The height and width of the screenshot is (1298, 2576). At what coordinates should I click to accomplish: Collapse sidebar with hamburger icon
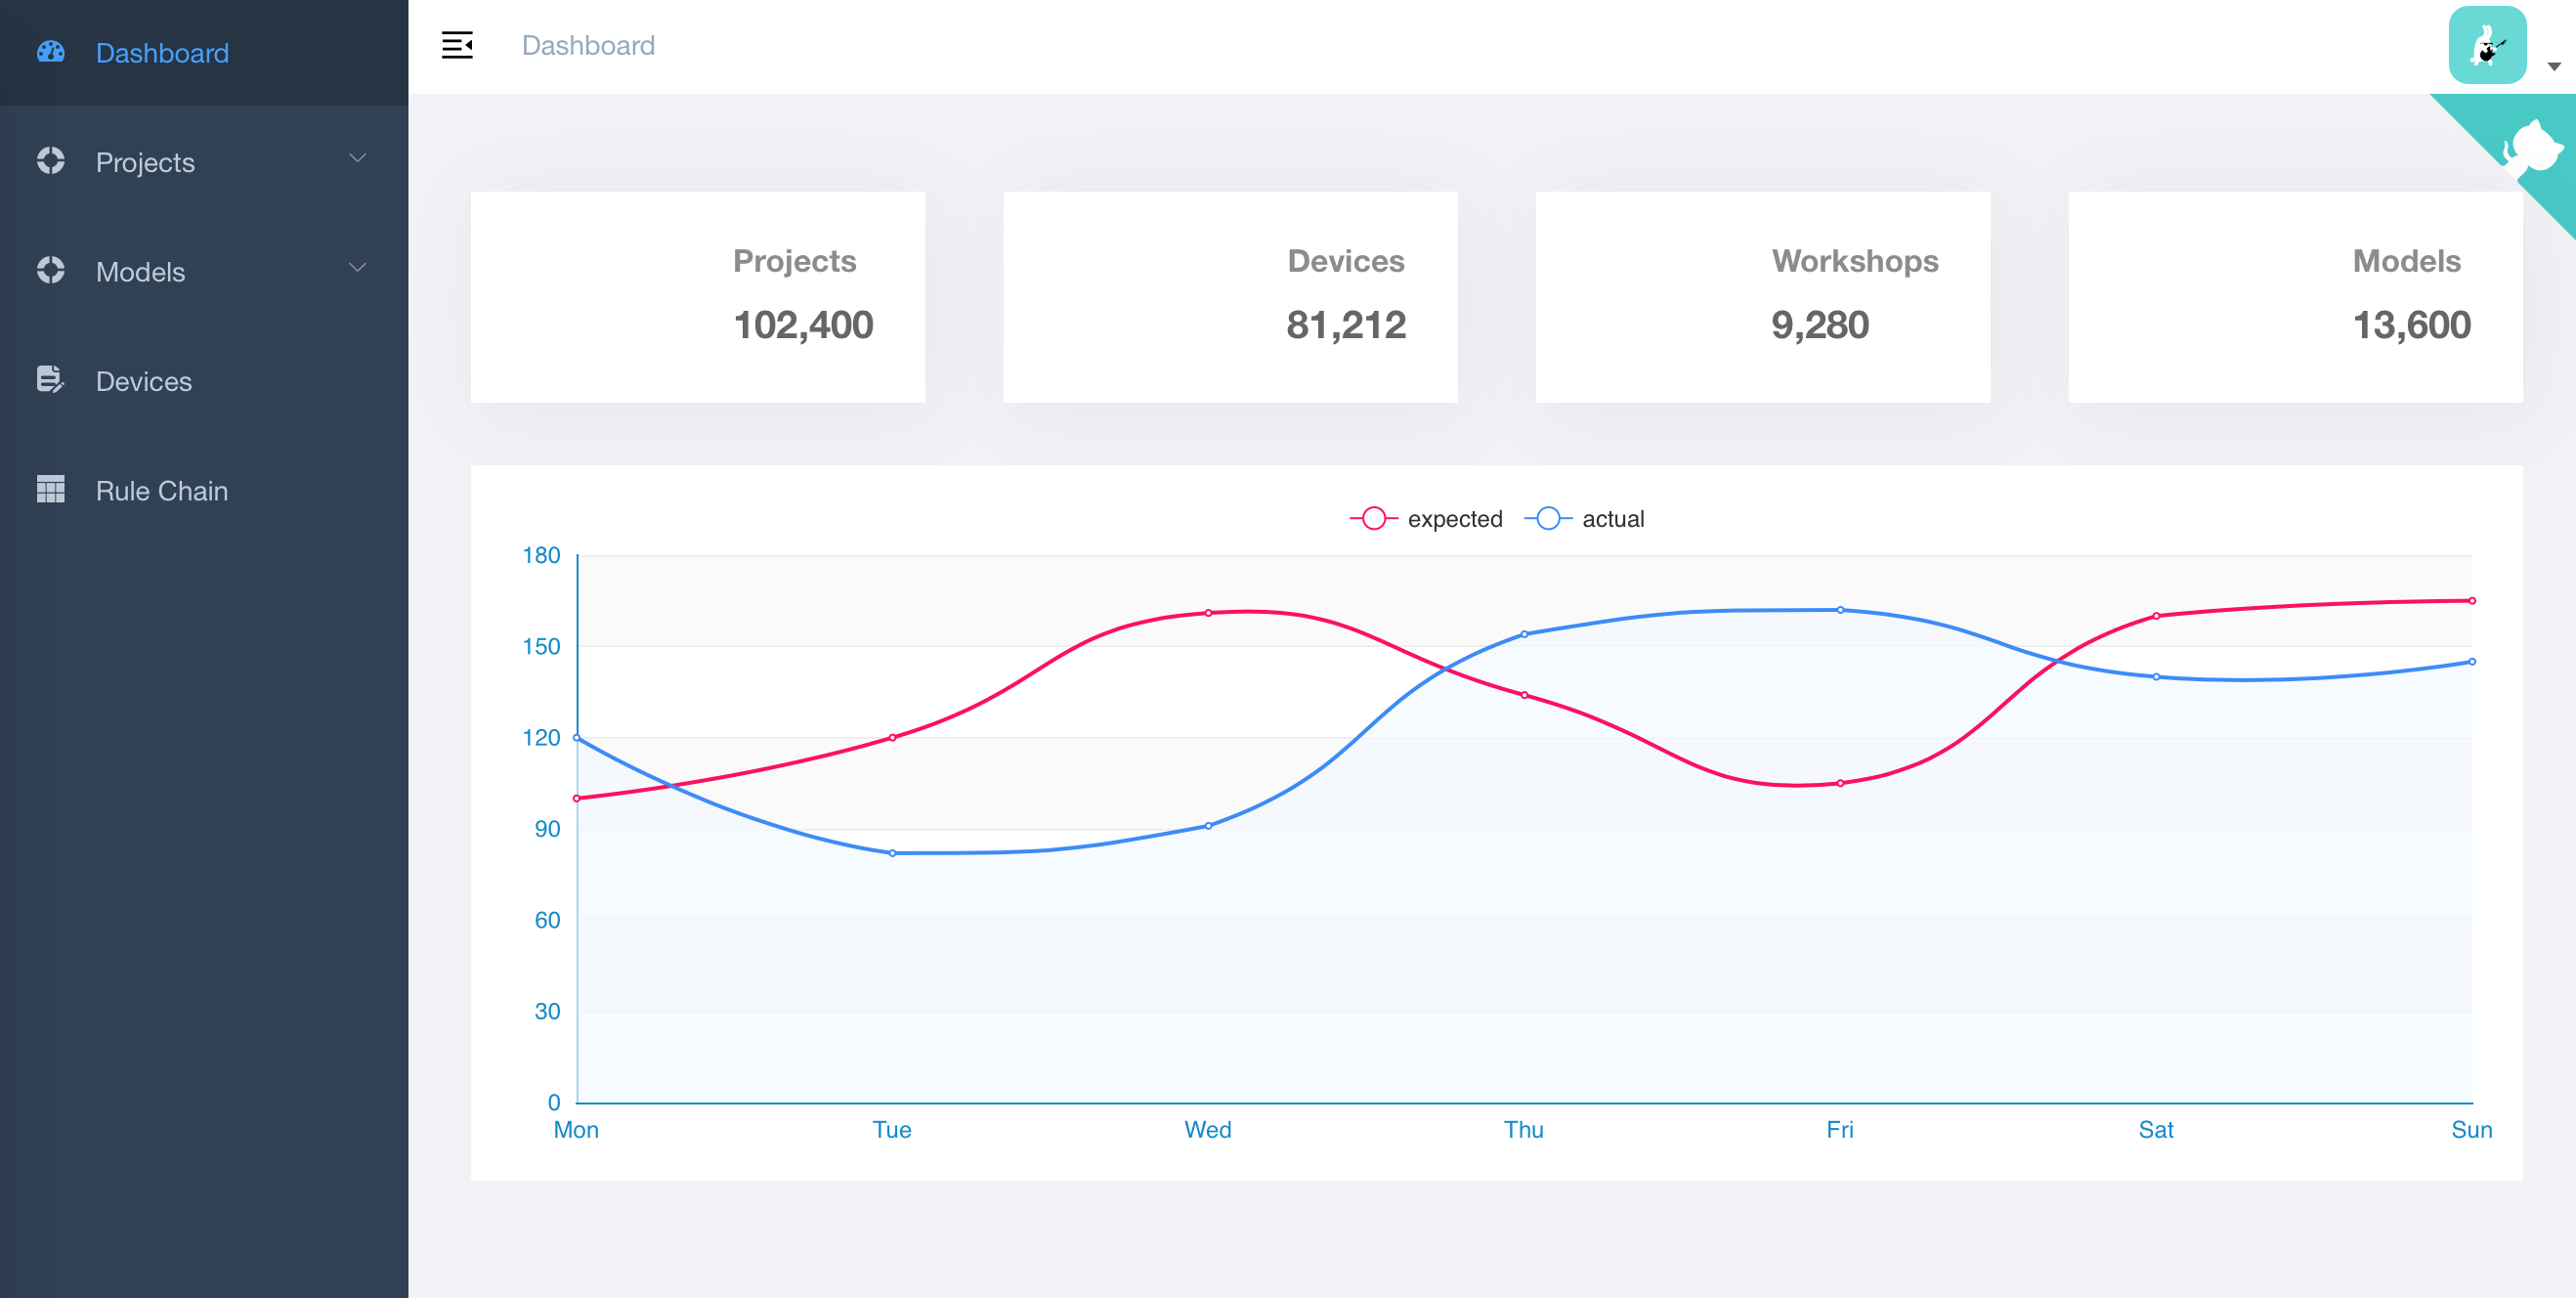(457, 45)
